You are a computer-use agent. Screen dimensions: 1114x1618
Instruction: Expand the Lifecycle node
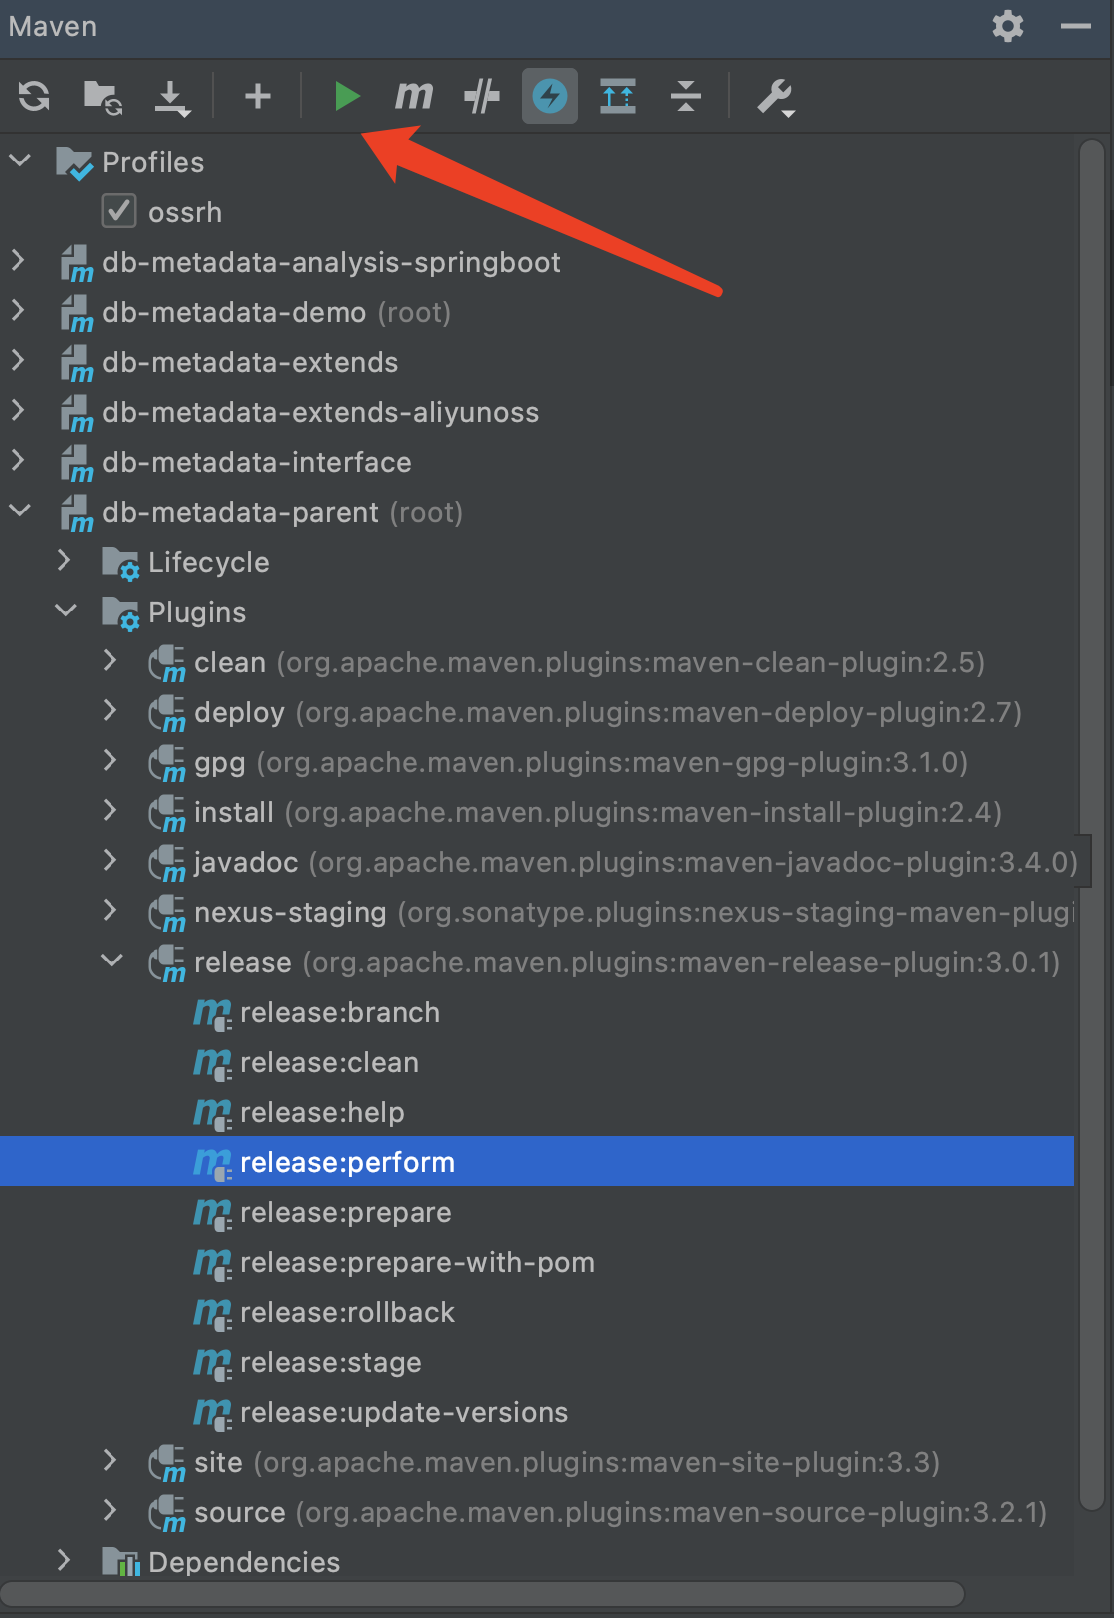[x=64, y=560]
